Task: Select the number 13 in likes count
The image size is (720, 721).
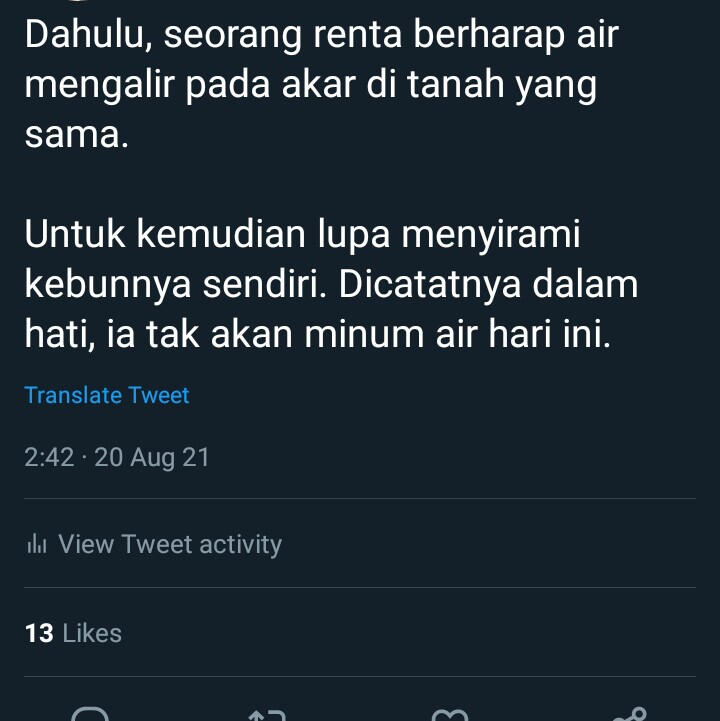Action: click(39, 633)
